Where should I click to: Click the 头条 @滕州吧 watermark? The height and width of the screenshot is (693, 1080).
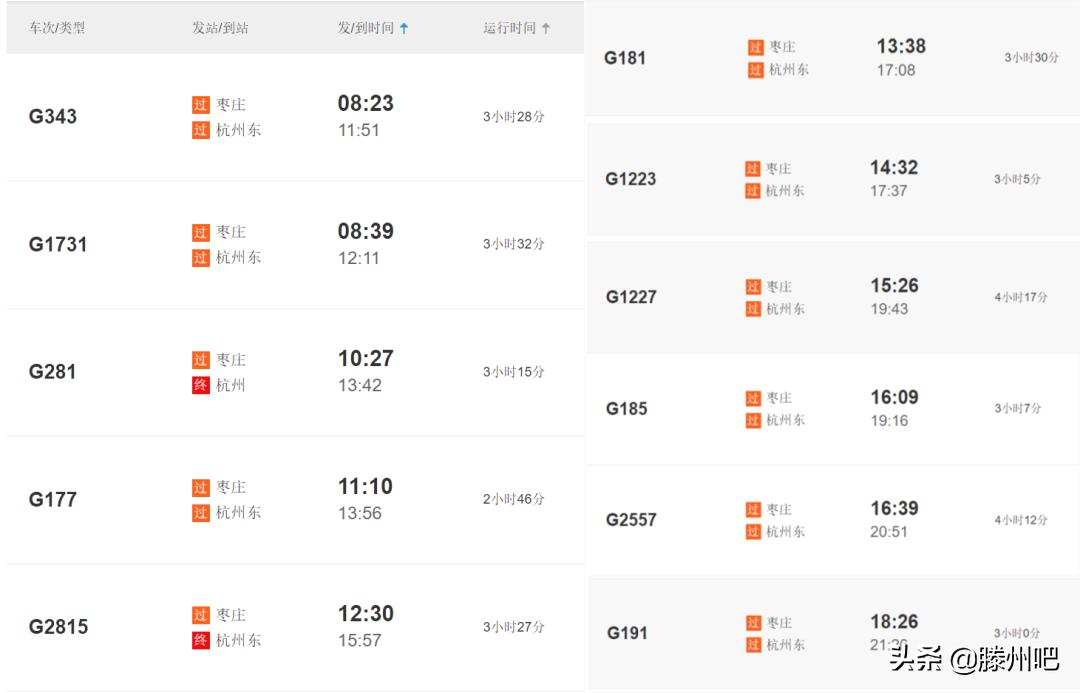(973, 658)
